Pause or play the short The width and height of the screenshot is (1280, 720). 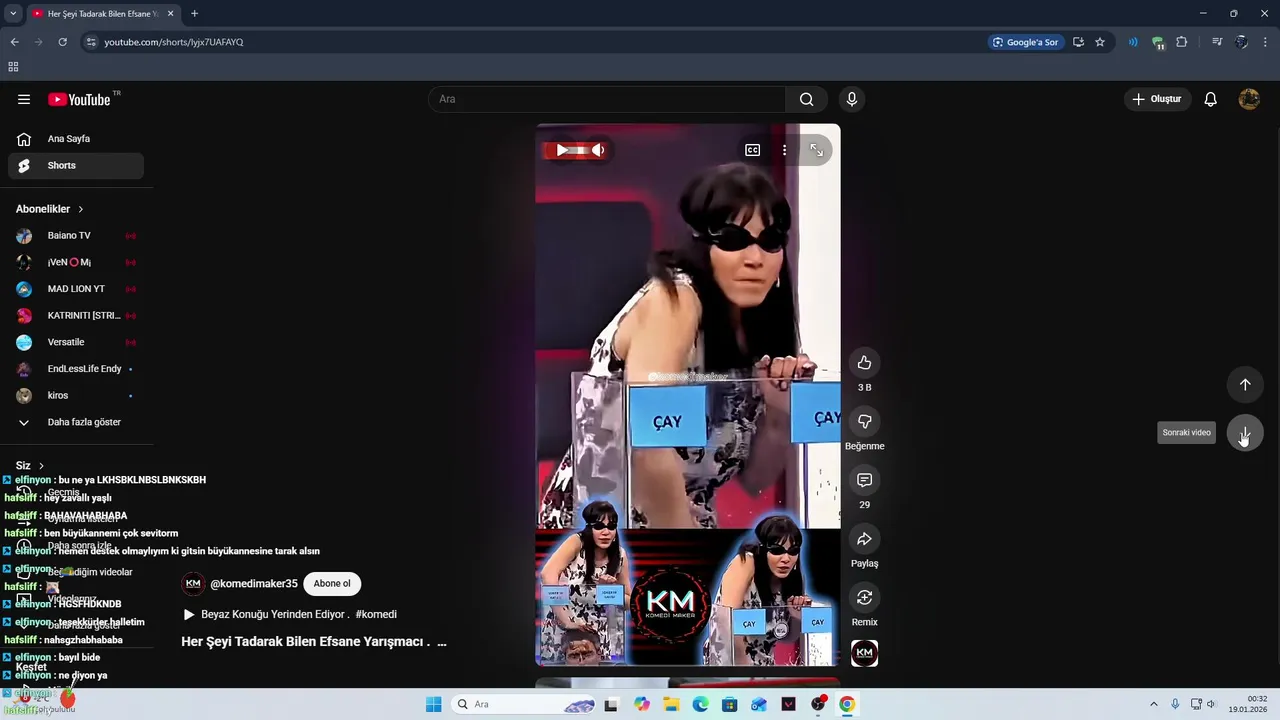pyautogui.click(x=562, y=150)
